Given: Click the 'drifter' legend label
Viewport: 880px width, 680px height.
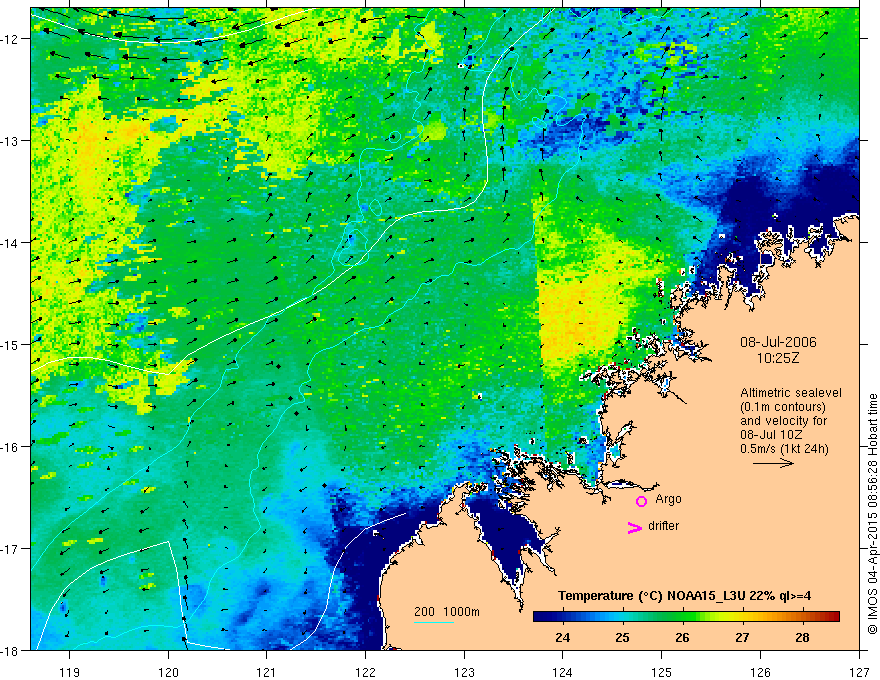Looking at the screenshot, I should click(663, 526).
